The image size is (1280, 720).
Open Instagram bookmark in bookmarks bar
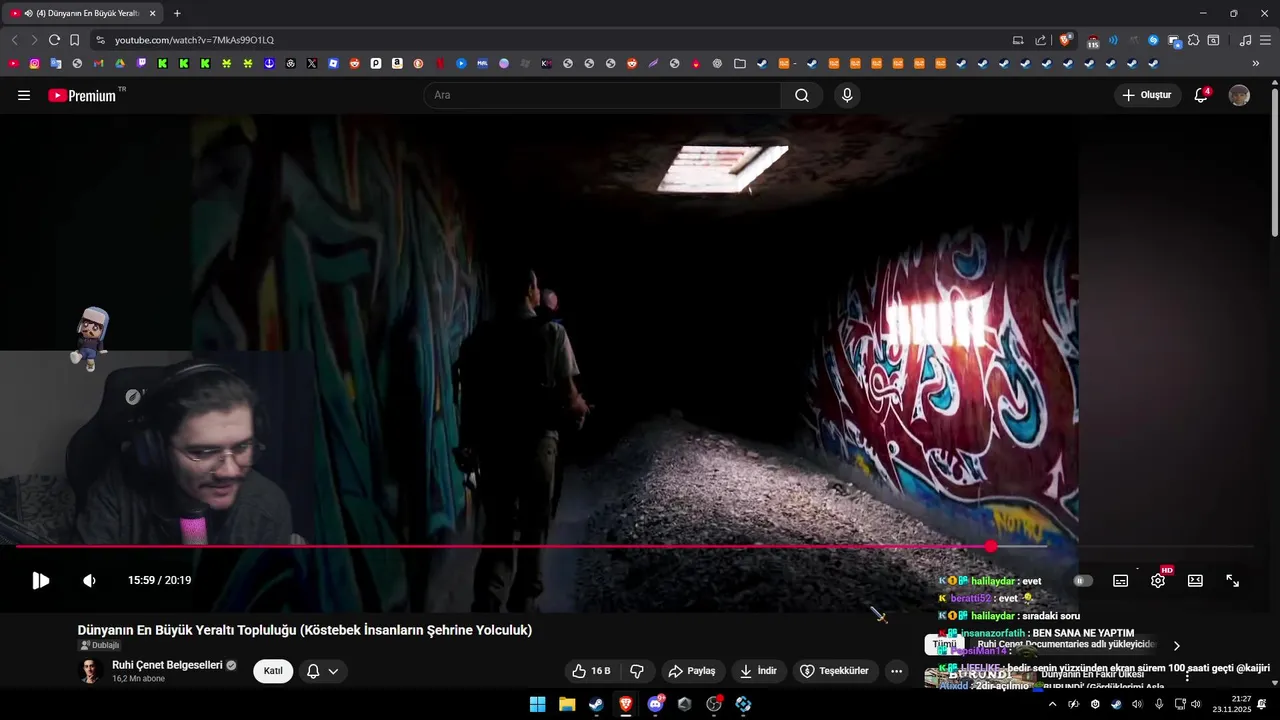34,63
